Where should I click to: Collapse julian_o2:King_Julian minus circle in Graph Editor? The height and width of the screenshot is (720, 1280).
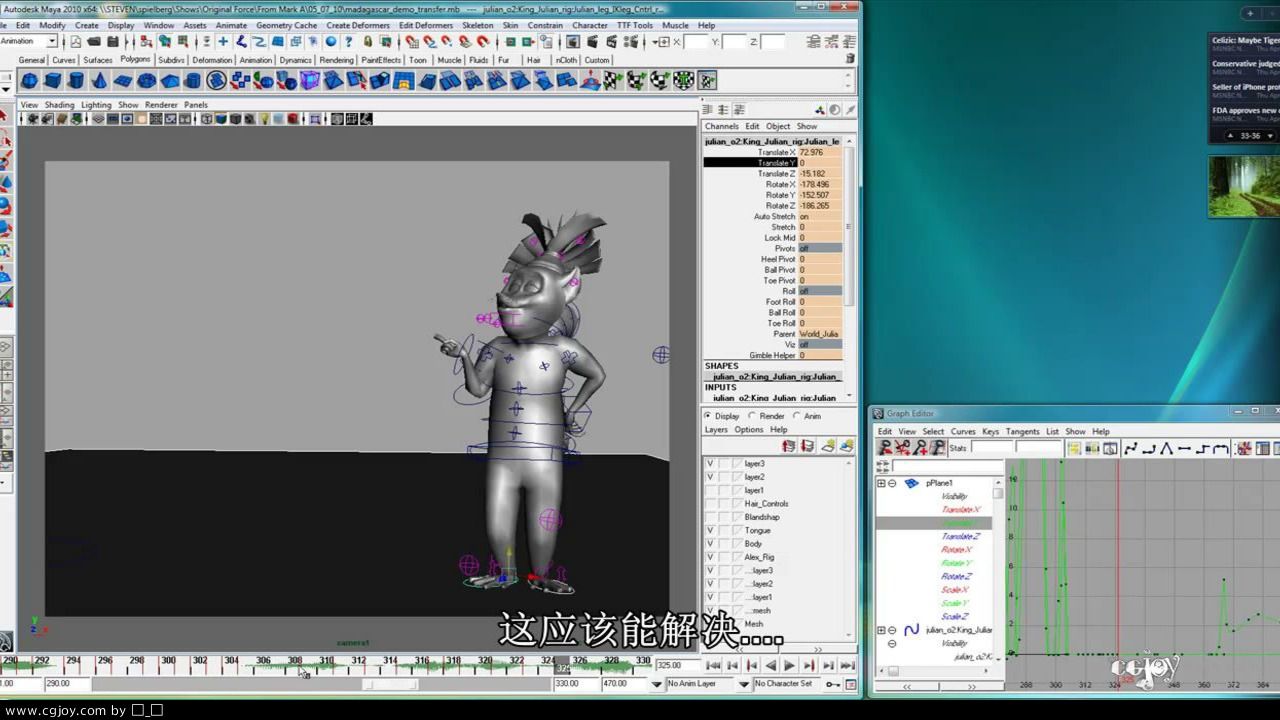pos(892,631)
